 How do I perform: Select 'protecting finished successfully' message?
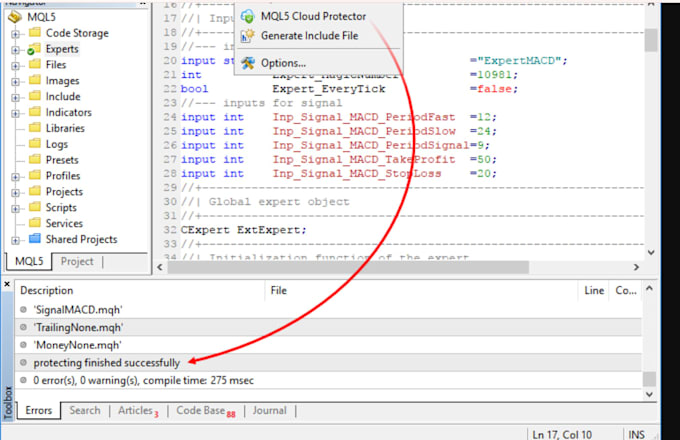328,362
